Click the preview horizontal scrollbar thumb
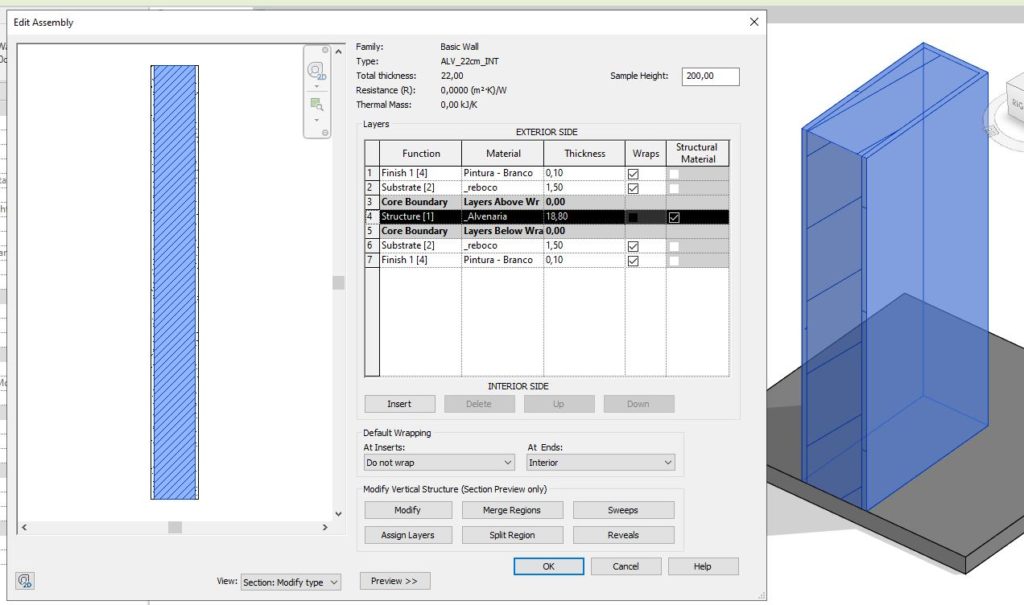 175,527
